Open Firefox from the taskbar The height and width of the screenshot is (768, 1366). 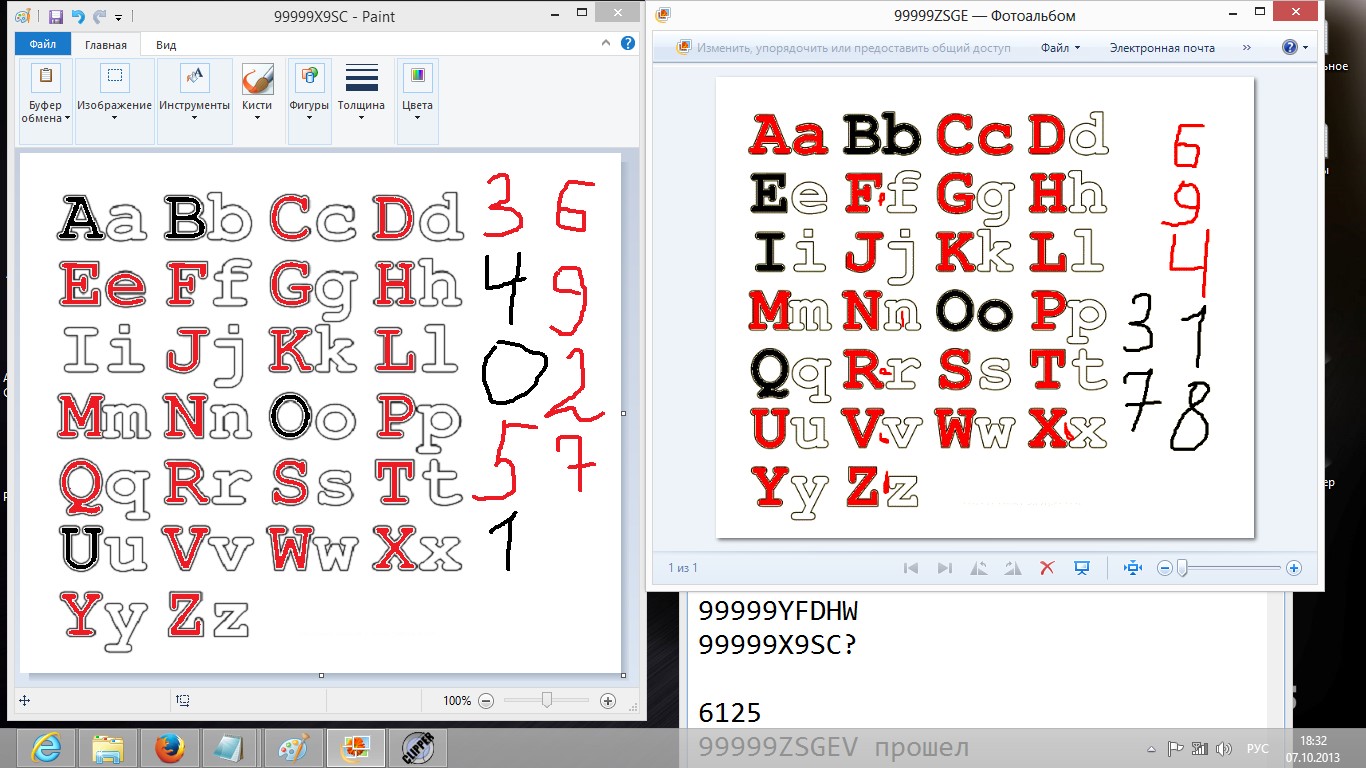pyautogui.click(x=170, y=748)
